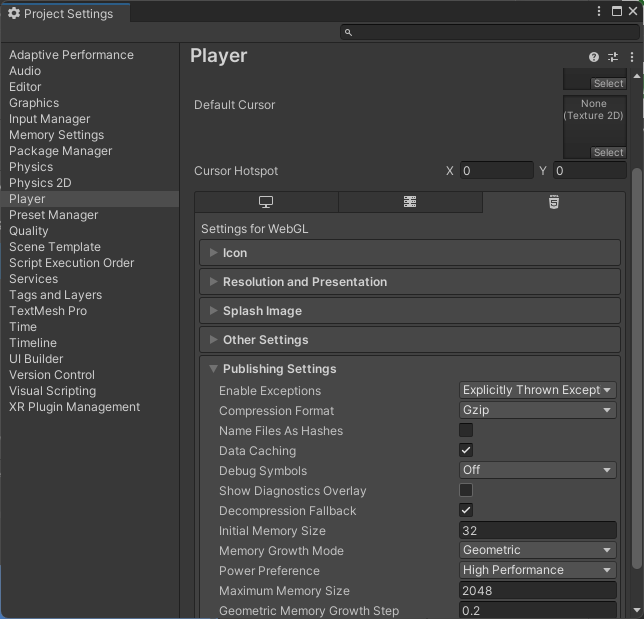Open the Compression Format dropdown
Image resolution: width=644 pixels, height=619 pixels.
537,411
